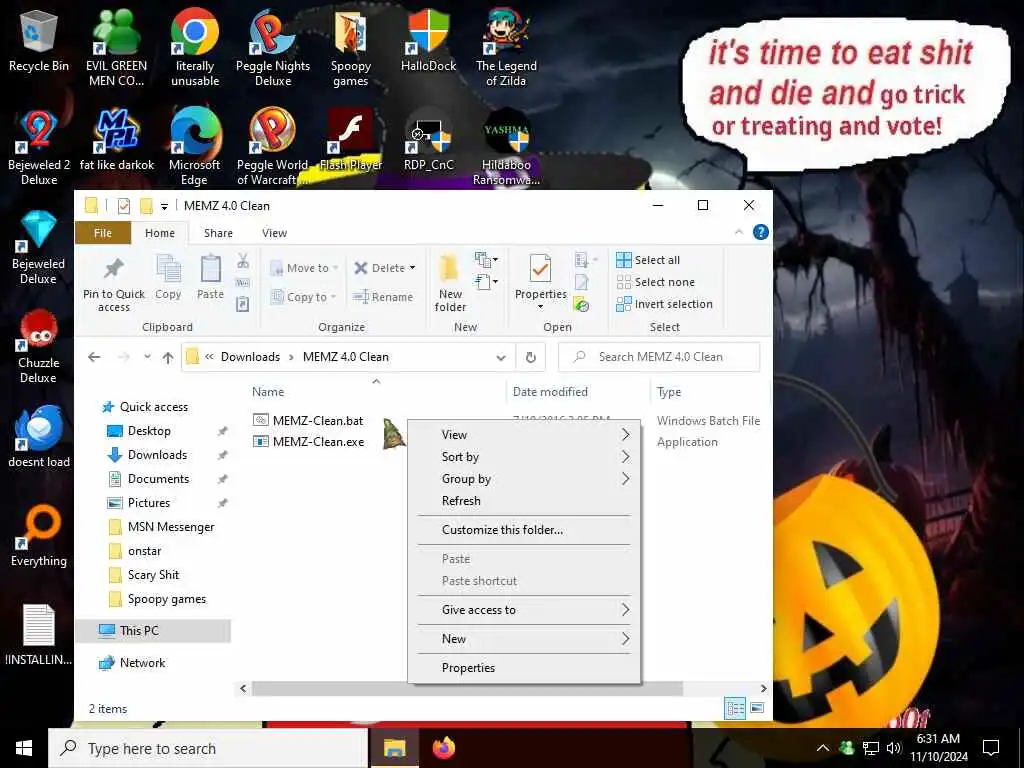Open Bejeweled 2 Deluxe shortcut
This screenshot has height=768, width=1024.
[39, 148]
